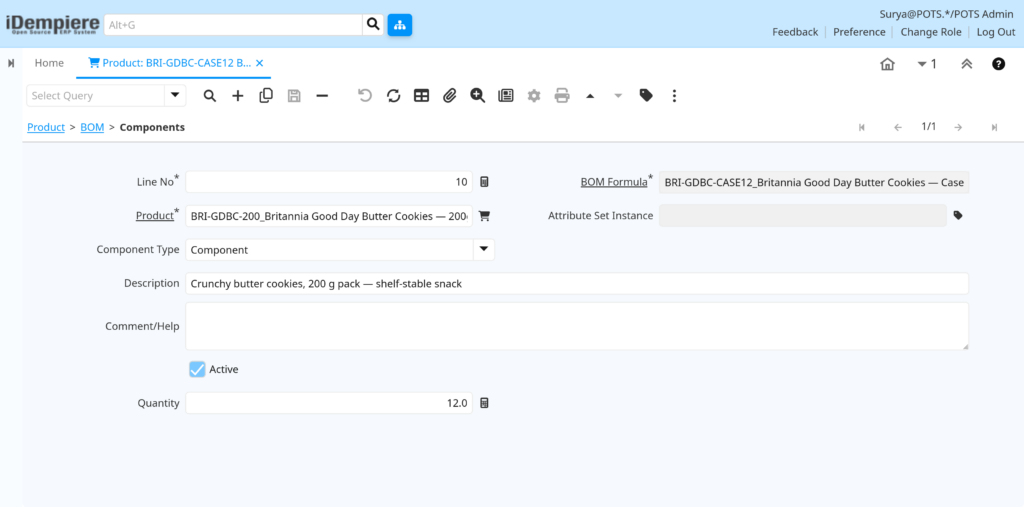This screenshot has height=507, width=1024.
Task: Go to detail record with down arrow
Action: click(x=618, y=96)
